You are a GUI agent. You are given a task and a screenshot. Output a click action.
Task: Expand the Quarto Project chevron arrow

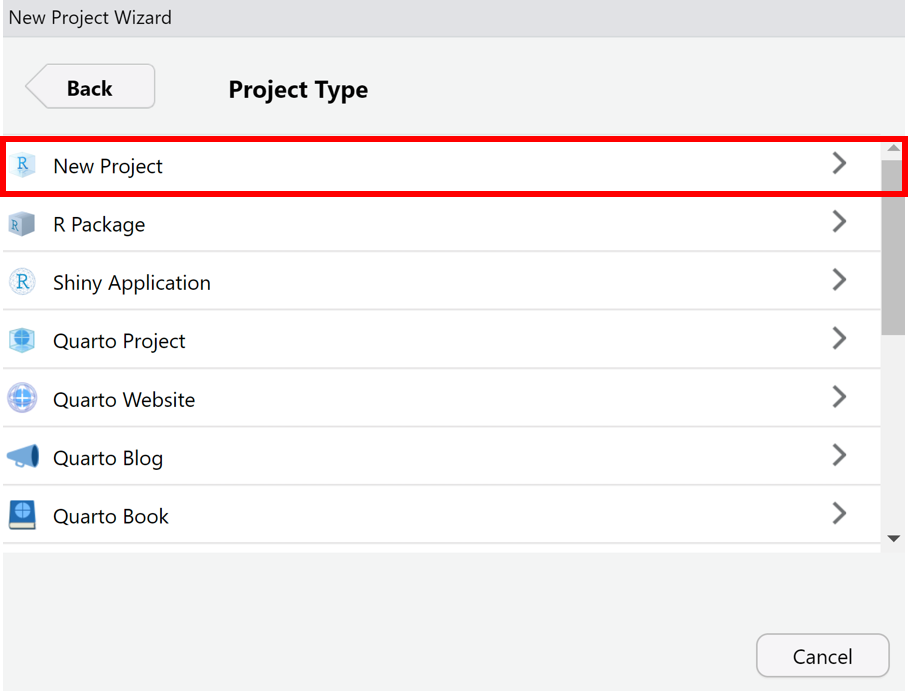pyautogui.click(x=839, y=338)
